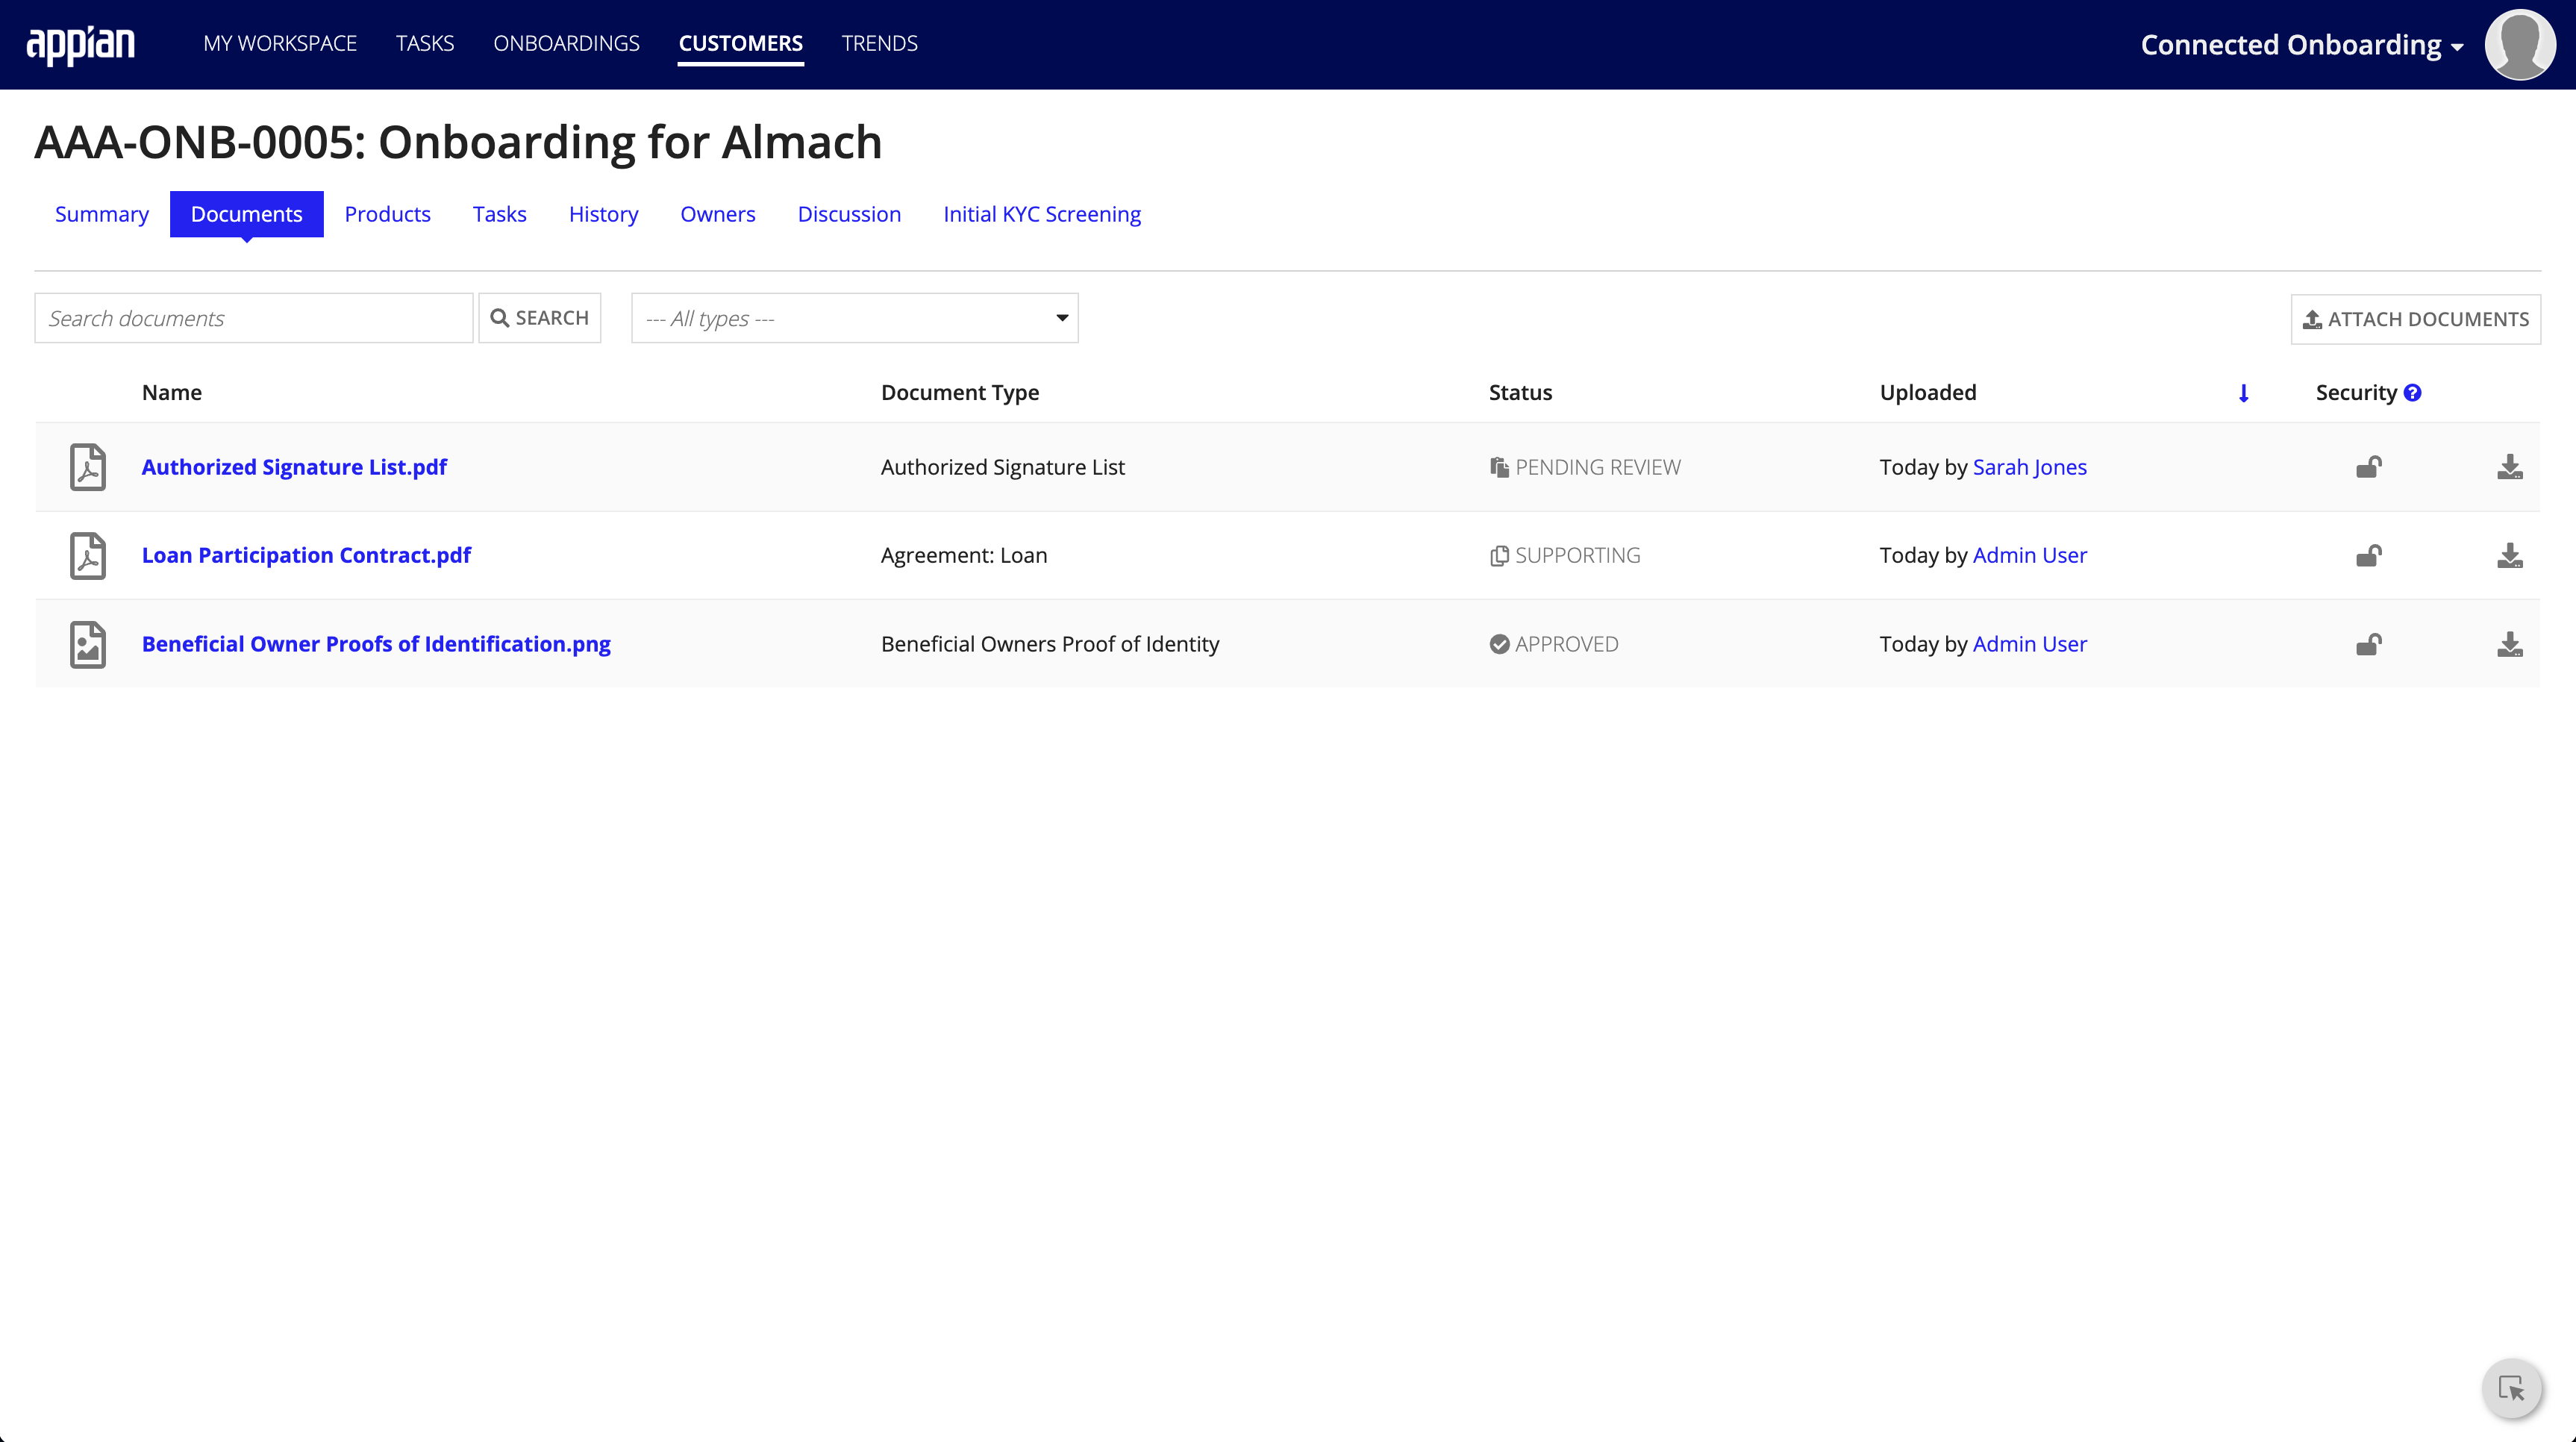Screen dimensions: 2576x1442
Task: Click the Uploaded column sort arrow
Action: tap(2244, 393)
